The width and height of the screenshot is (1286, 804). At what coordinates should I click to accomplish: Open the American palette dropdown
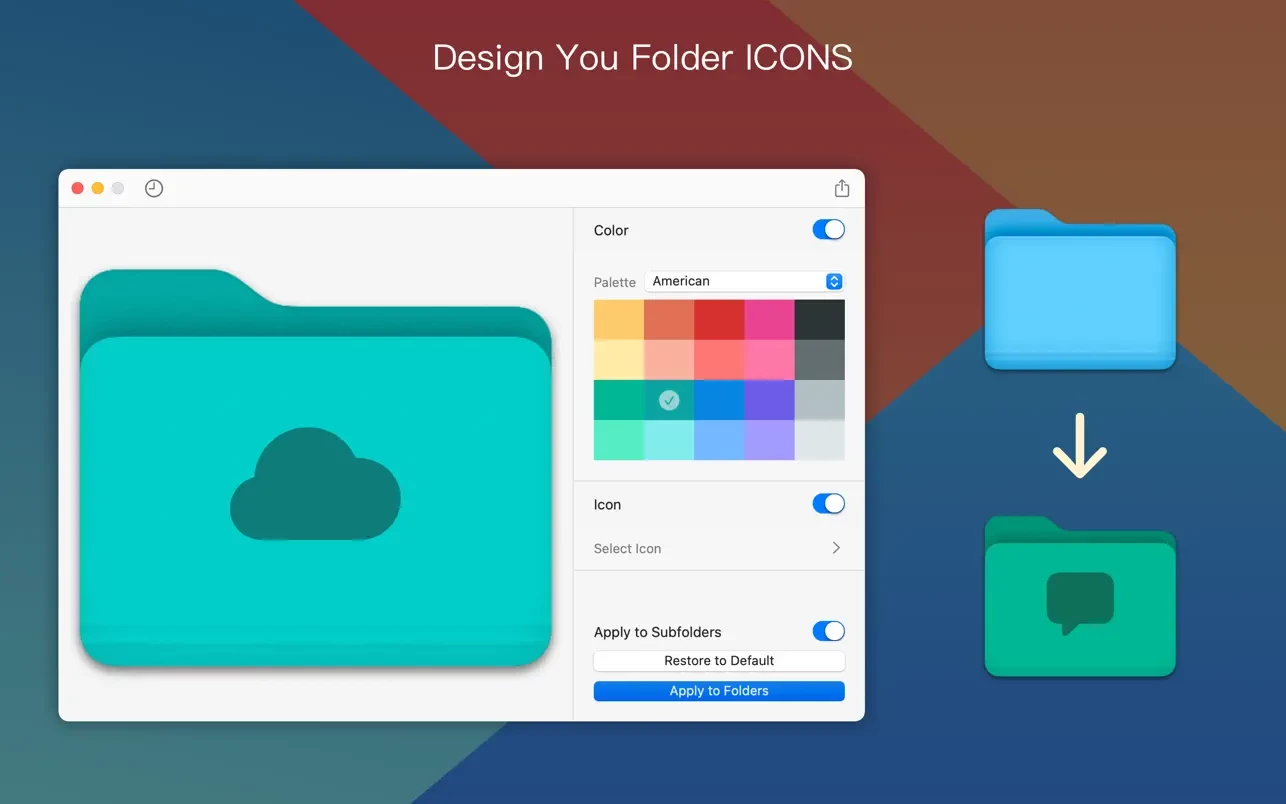pyautogui.click(x=745, y=282)
